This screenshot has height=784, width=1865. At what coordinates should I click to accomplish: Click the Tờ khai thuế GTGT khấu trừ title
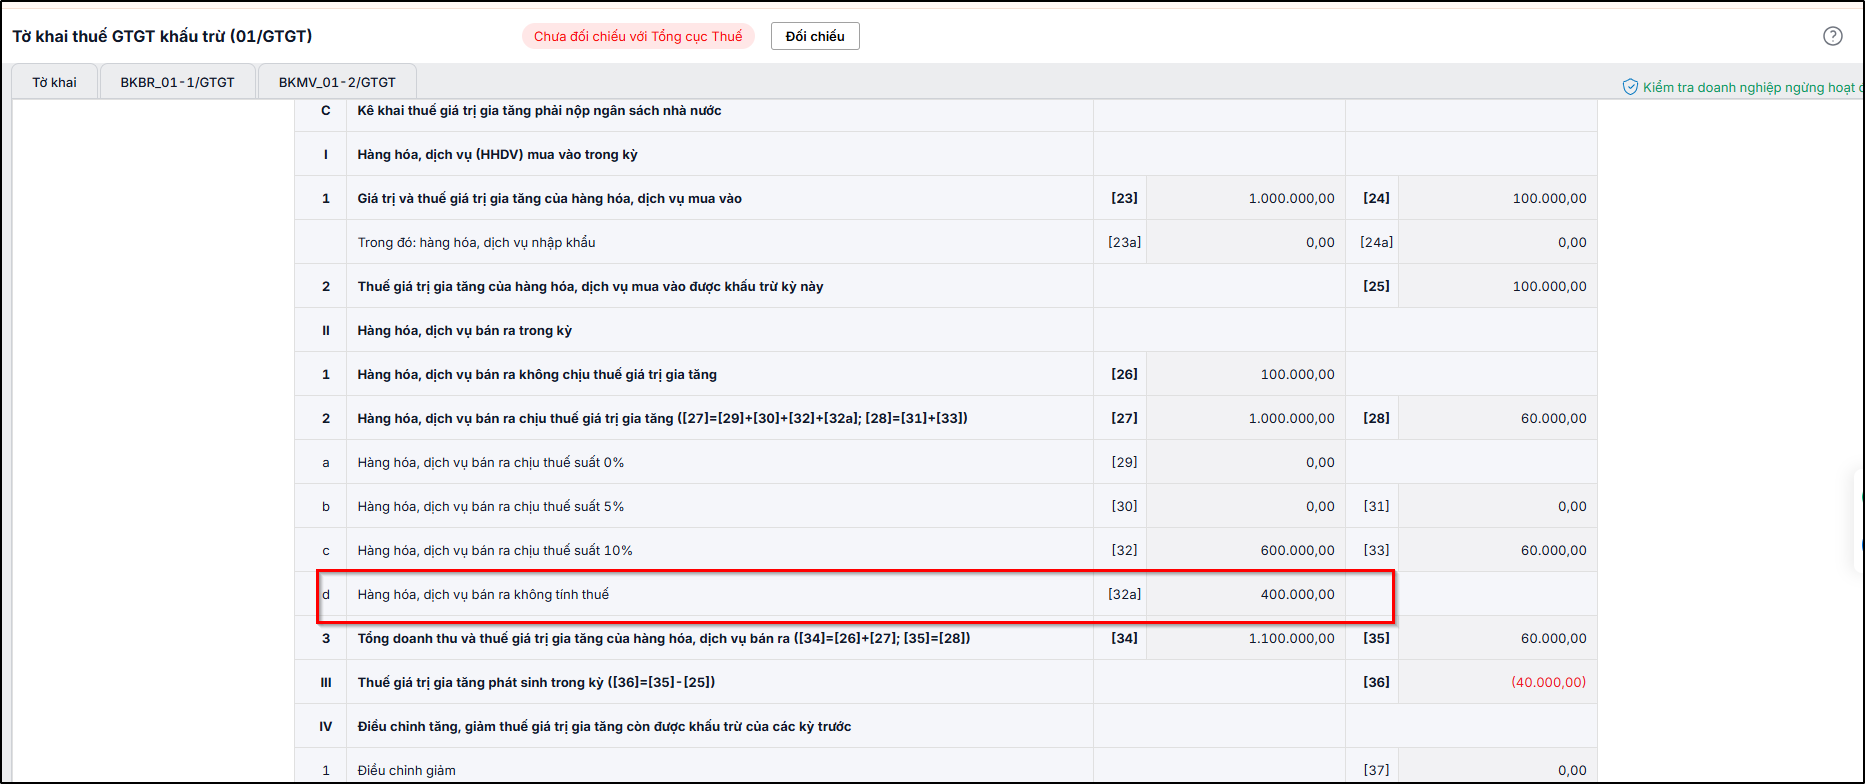point(162,36)
